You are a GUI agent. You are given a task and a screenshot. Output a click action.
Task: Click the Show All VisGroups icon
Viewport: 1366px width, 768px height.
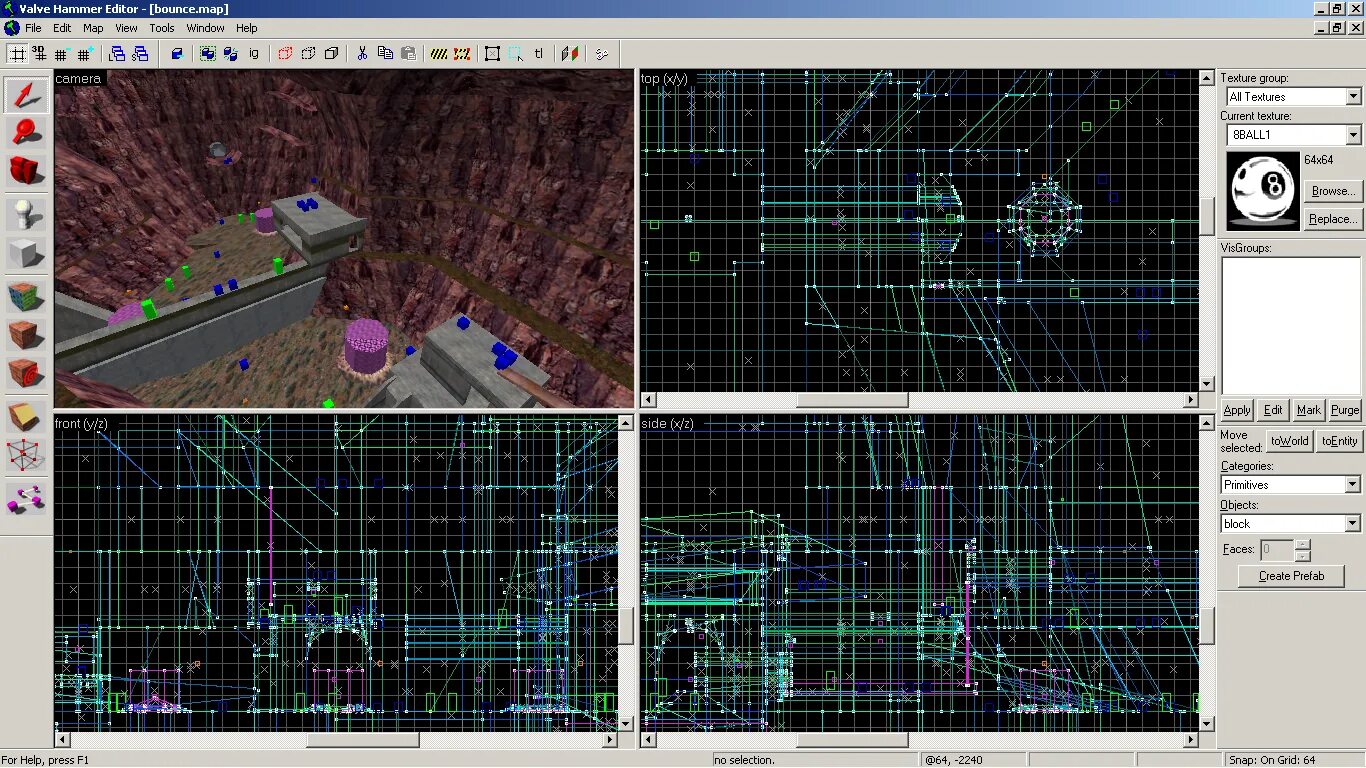click(x=331, y=53)
